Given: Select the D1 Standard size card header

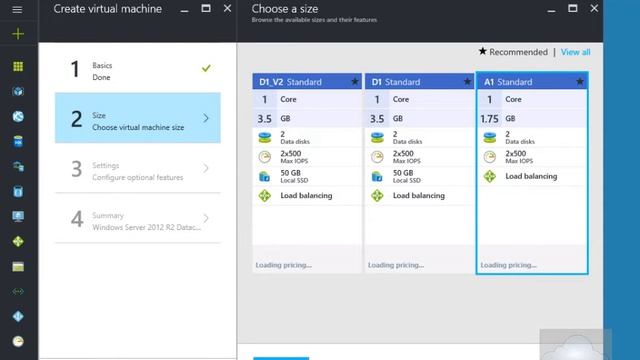Looking at the screenshot, I should tap(420, 82).
